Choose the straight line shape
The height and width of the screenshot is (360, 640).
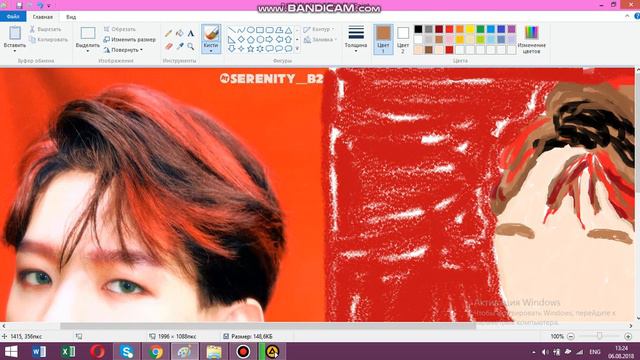click(231, 30)
